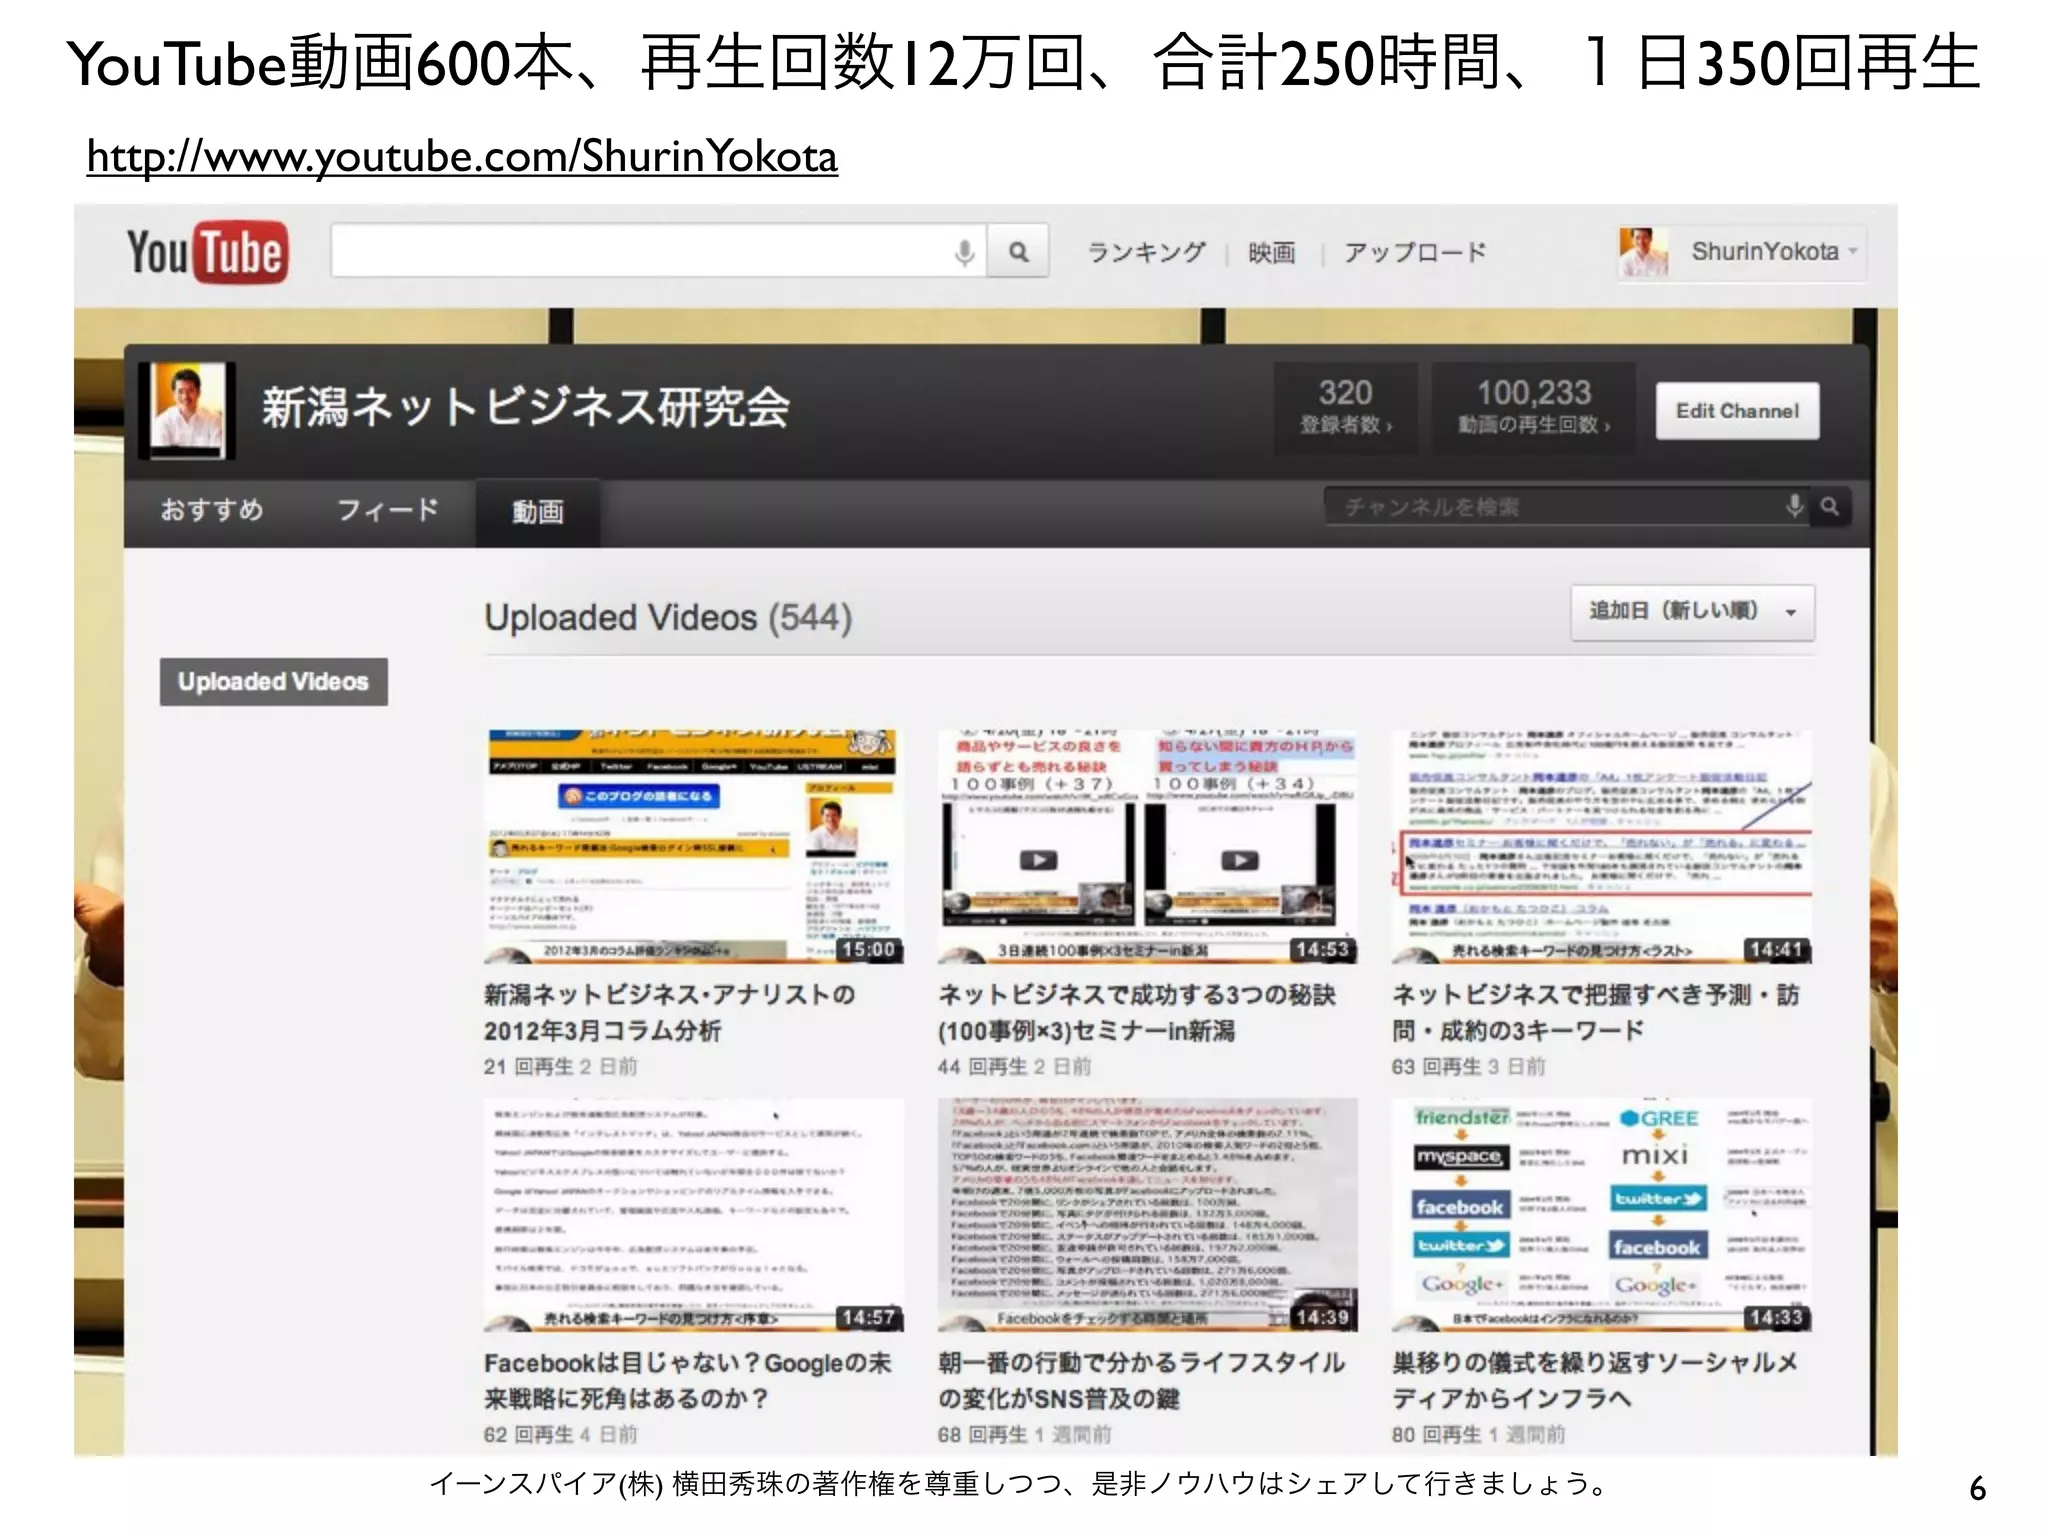The image size is (2048, 1536).
Task: Open the ランキング menu item
Action: pyautogui.click(x=1146, y=252)
